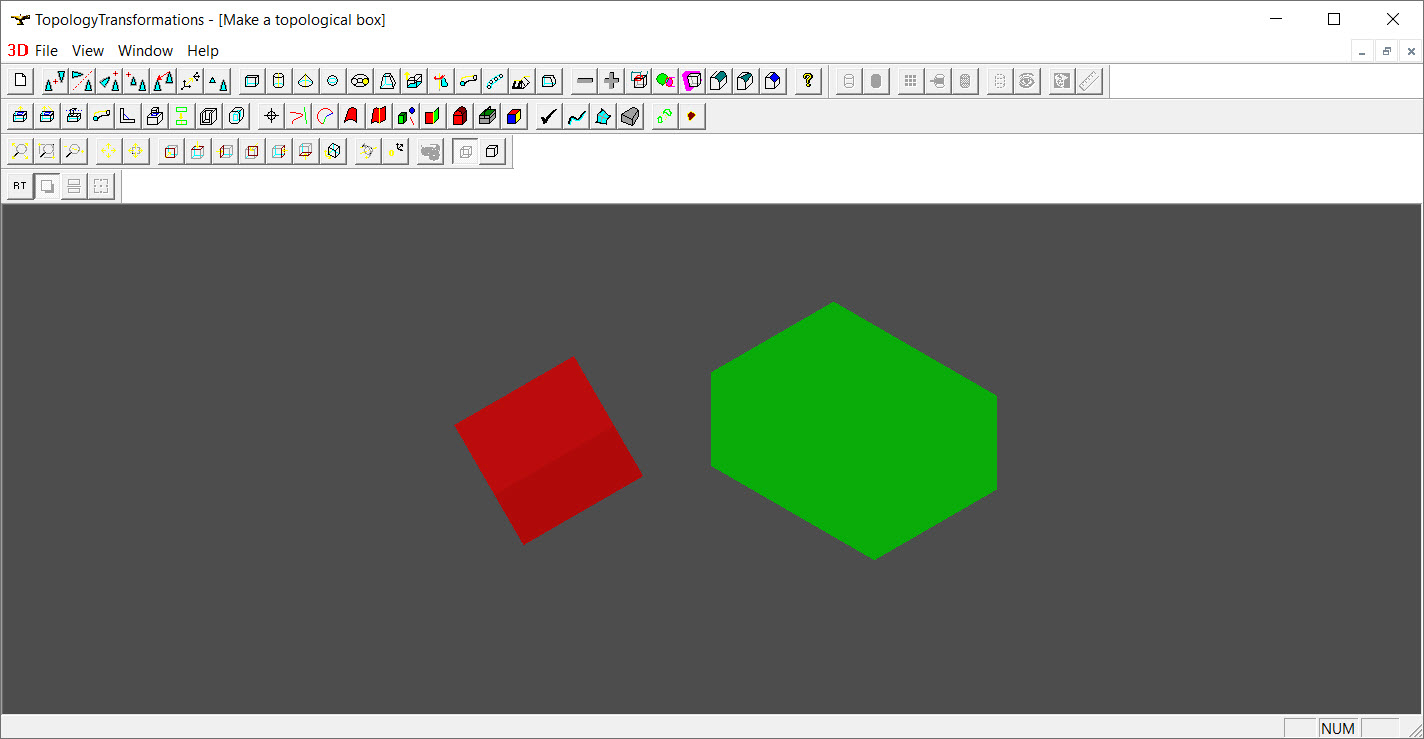Toggle hidden-line-off wireframe cube button

click(x=465, y=152)
